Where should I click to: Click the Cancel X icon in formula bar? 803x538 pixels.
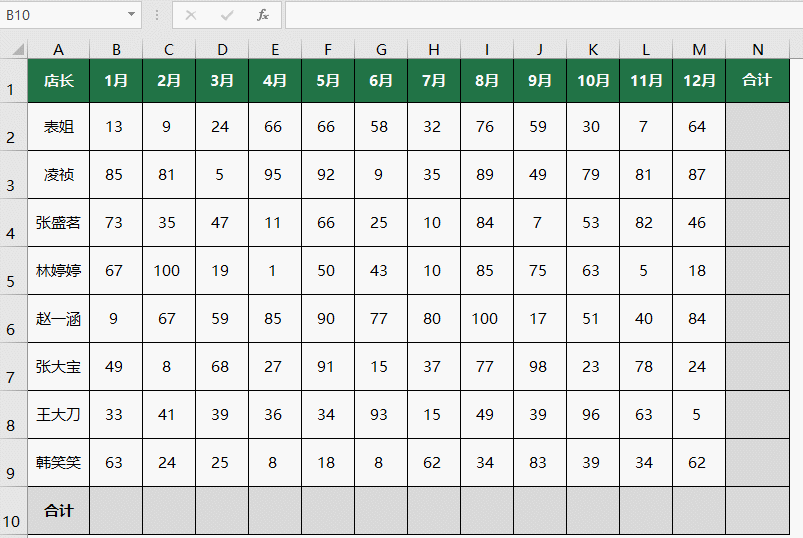pyautogui.click(x=191, y=15)
